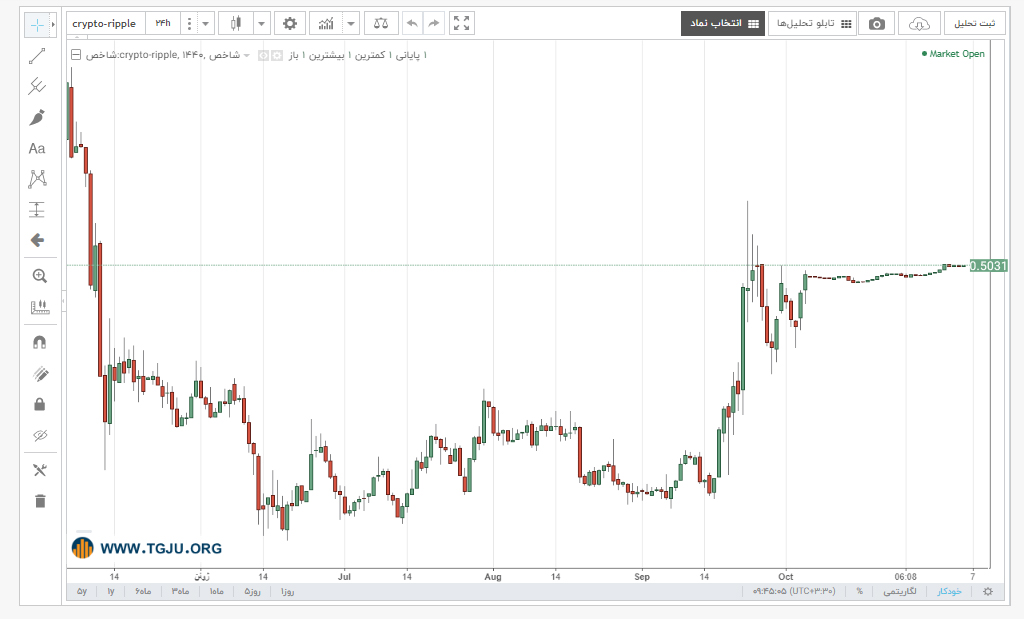Viewport: 1024px width, 619px height.
Task: Click the انتخاب نماد symbol selection button
Action: click(x=723, y=24)
